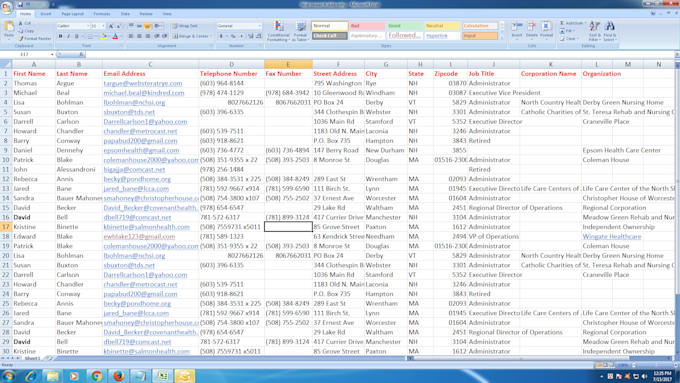680x383 pixels.
Task: Decrease font size with Shrink Font
Action: [x=118, y=26]
